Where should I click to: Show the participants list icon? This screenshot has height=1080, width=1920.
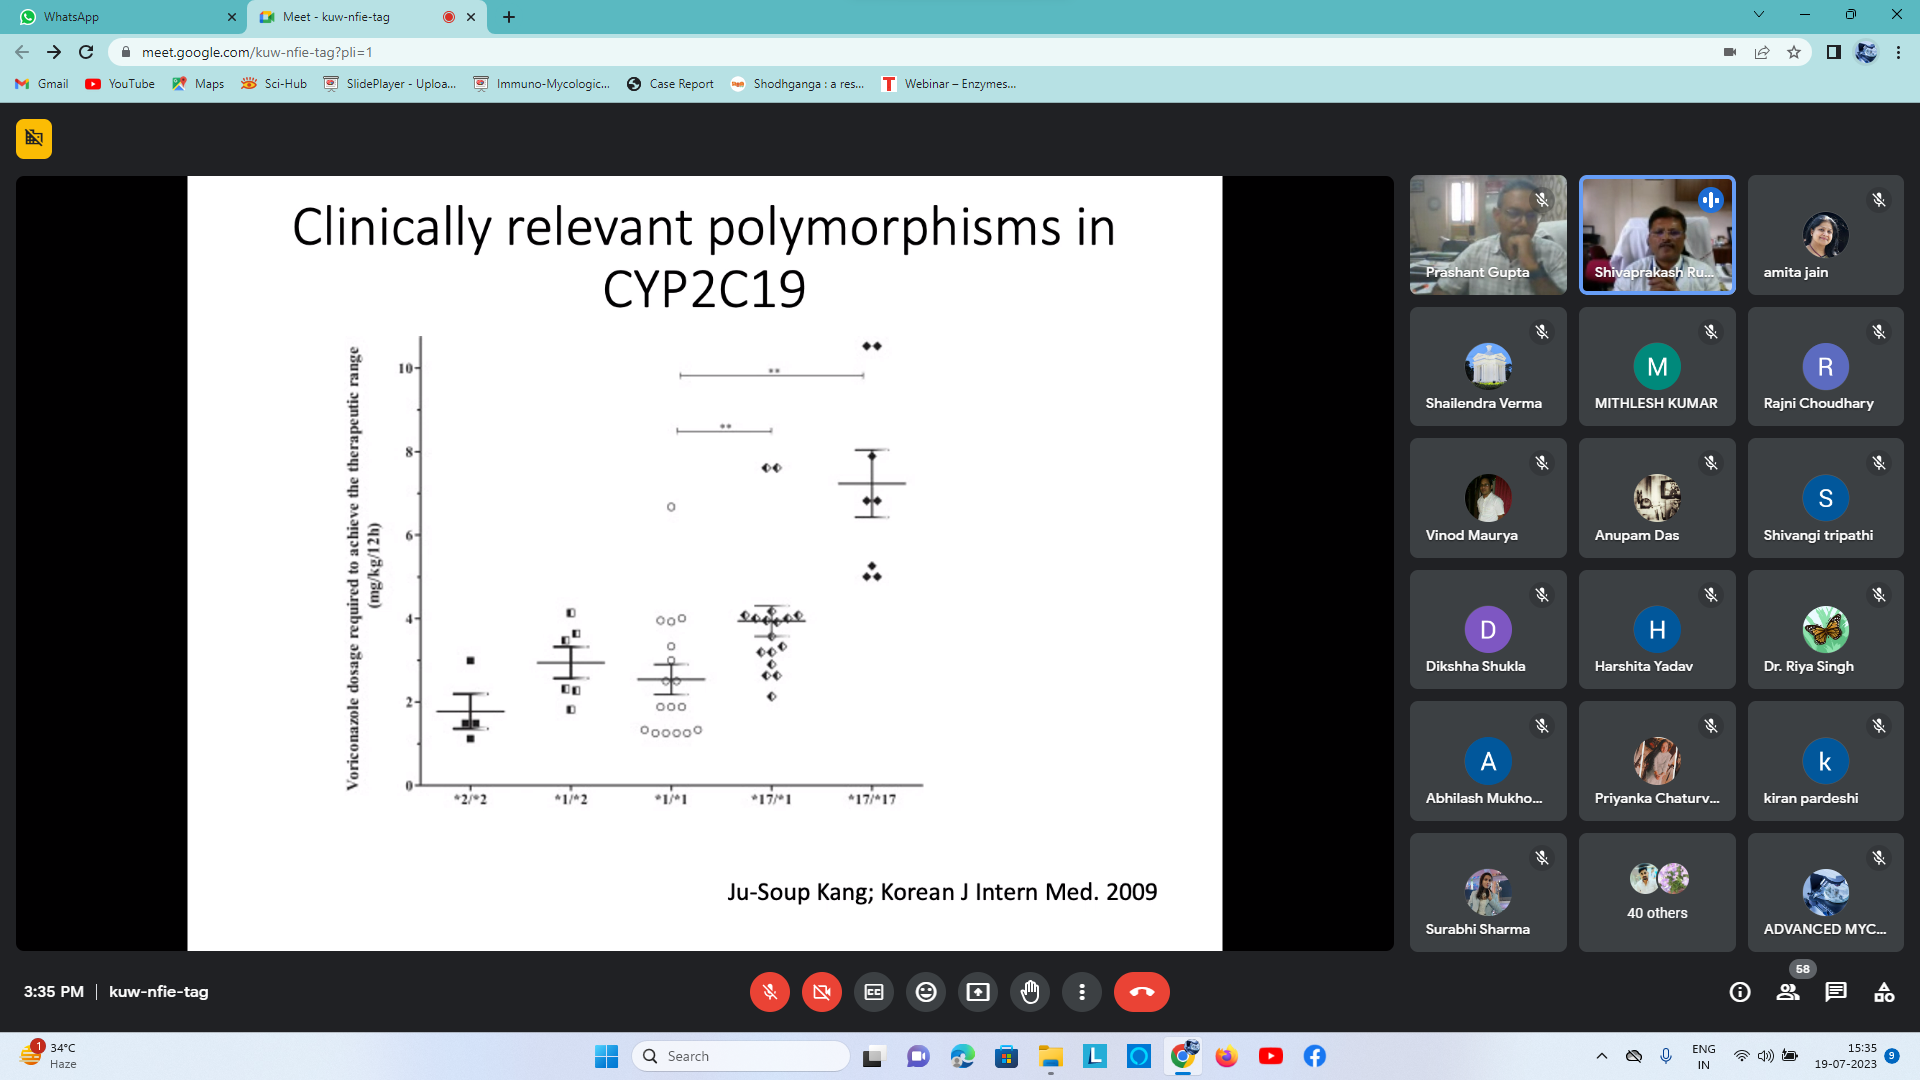pos(1788,992)
